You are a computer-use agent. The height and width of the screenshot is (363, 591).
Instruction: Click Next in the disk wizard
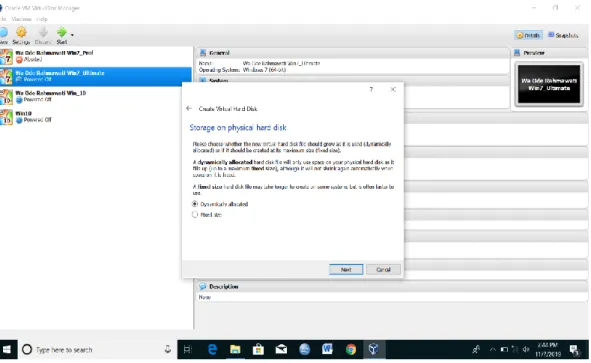346,270
